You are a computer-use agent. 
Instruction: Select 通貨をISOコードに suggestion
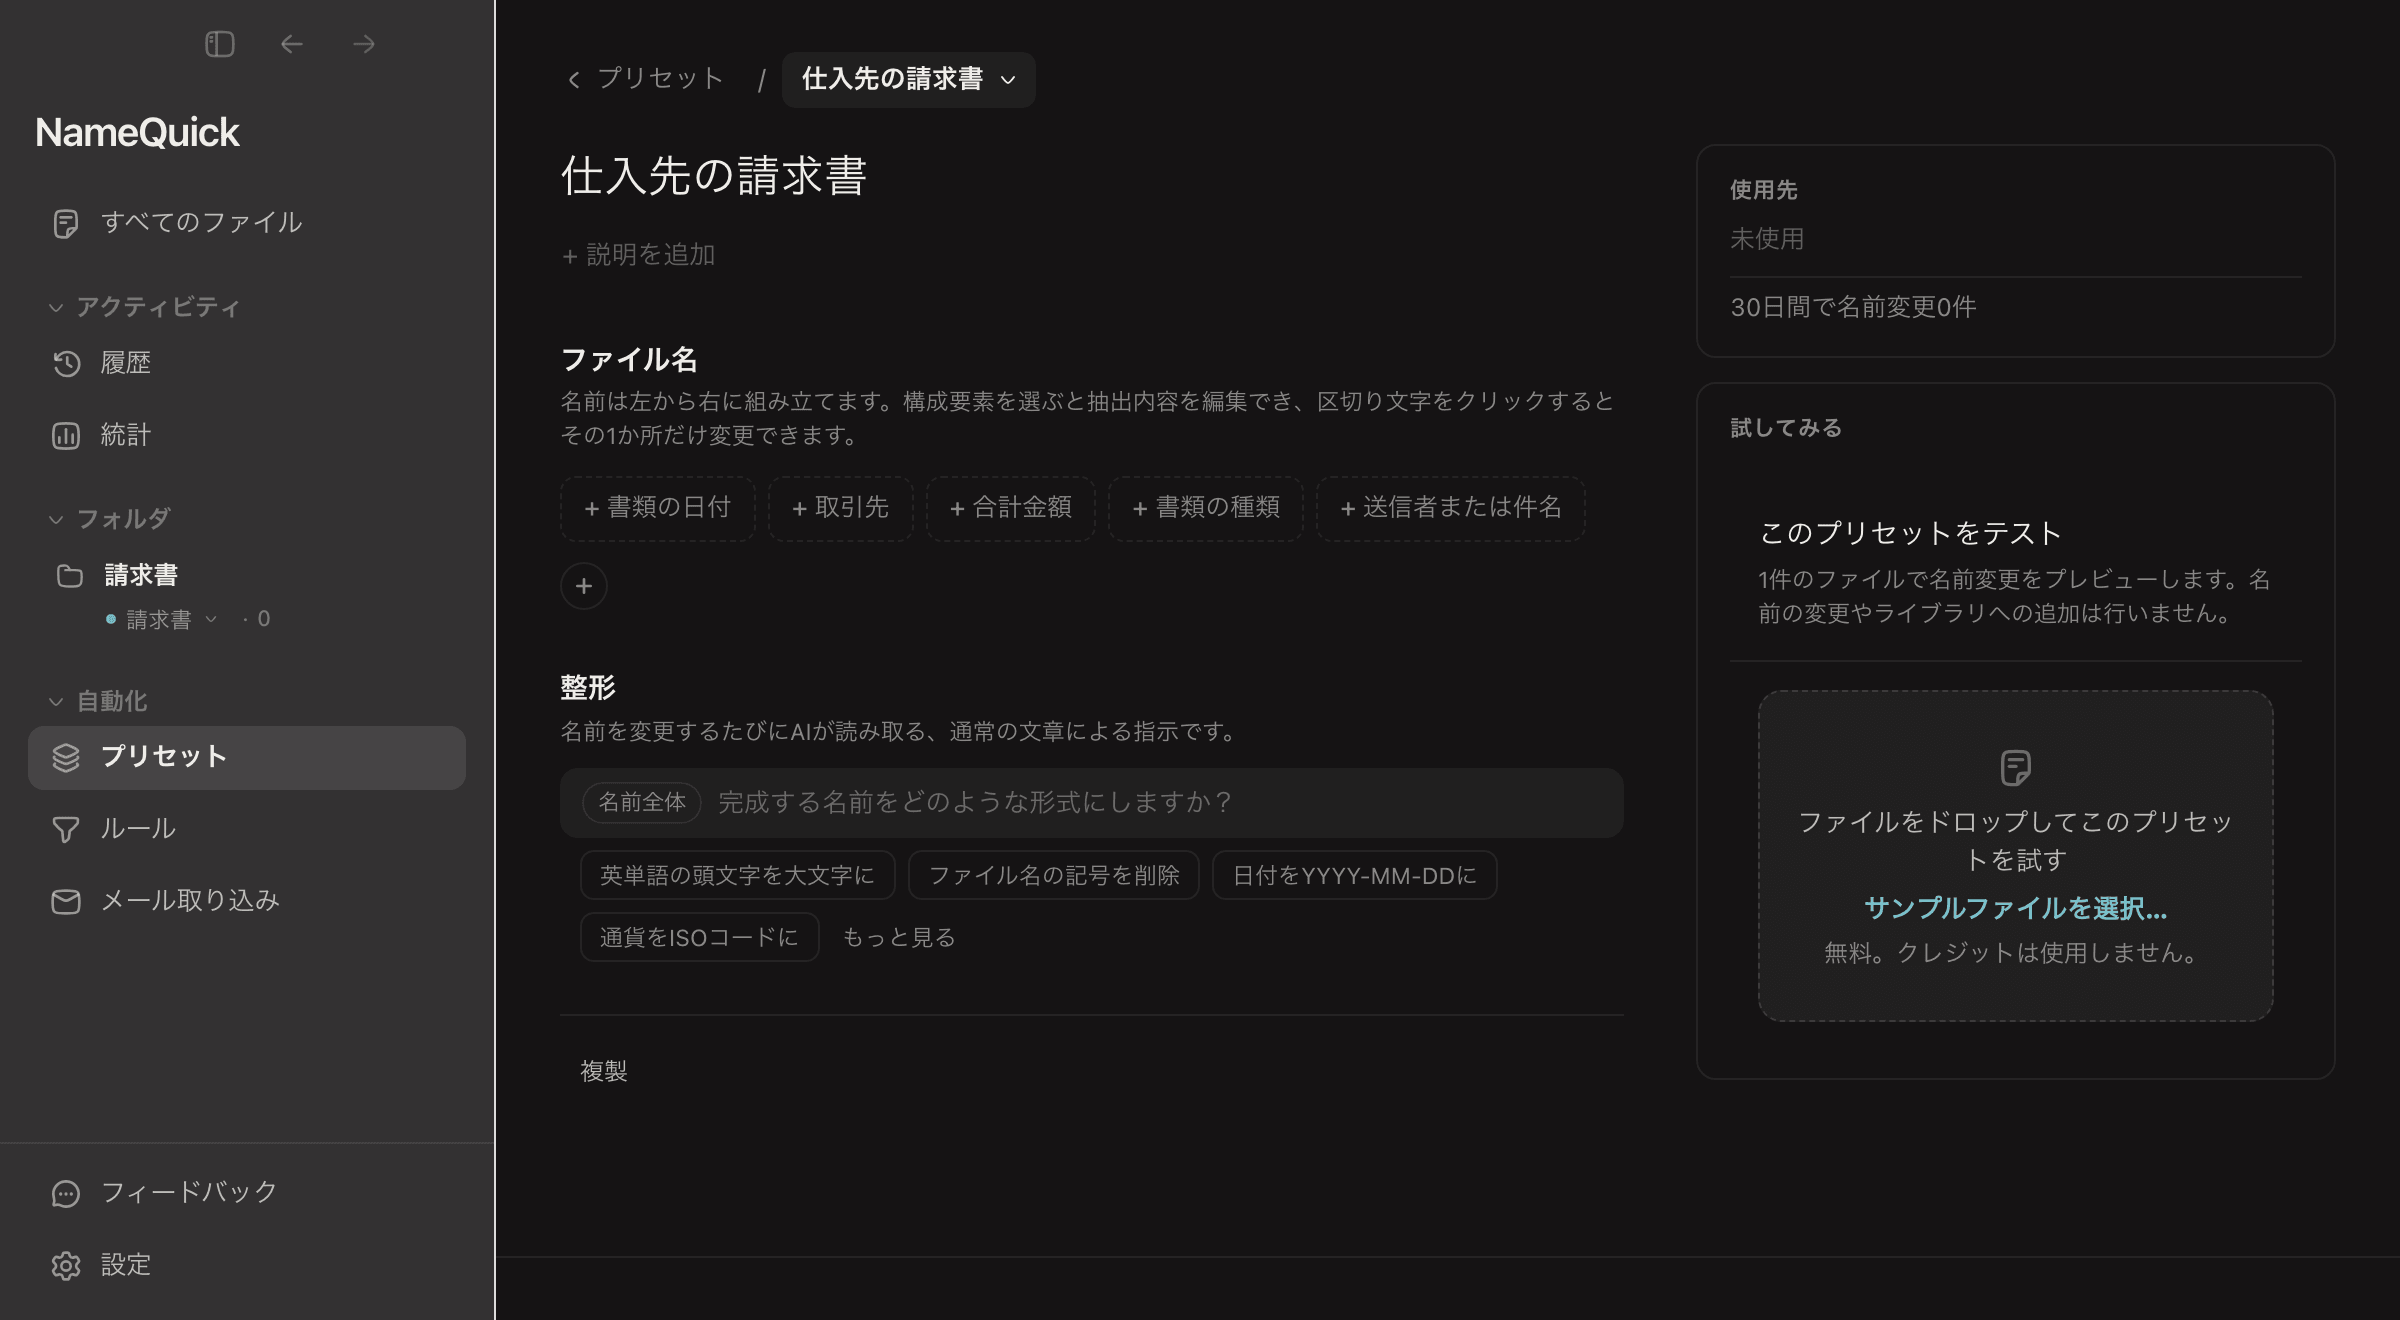pos(699,937)
